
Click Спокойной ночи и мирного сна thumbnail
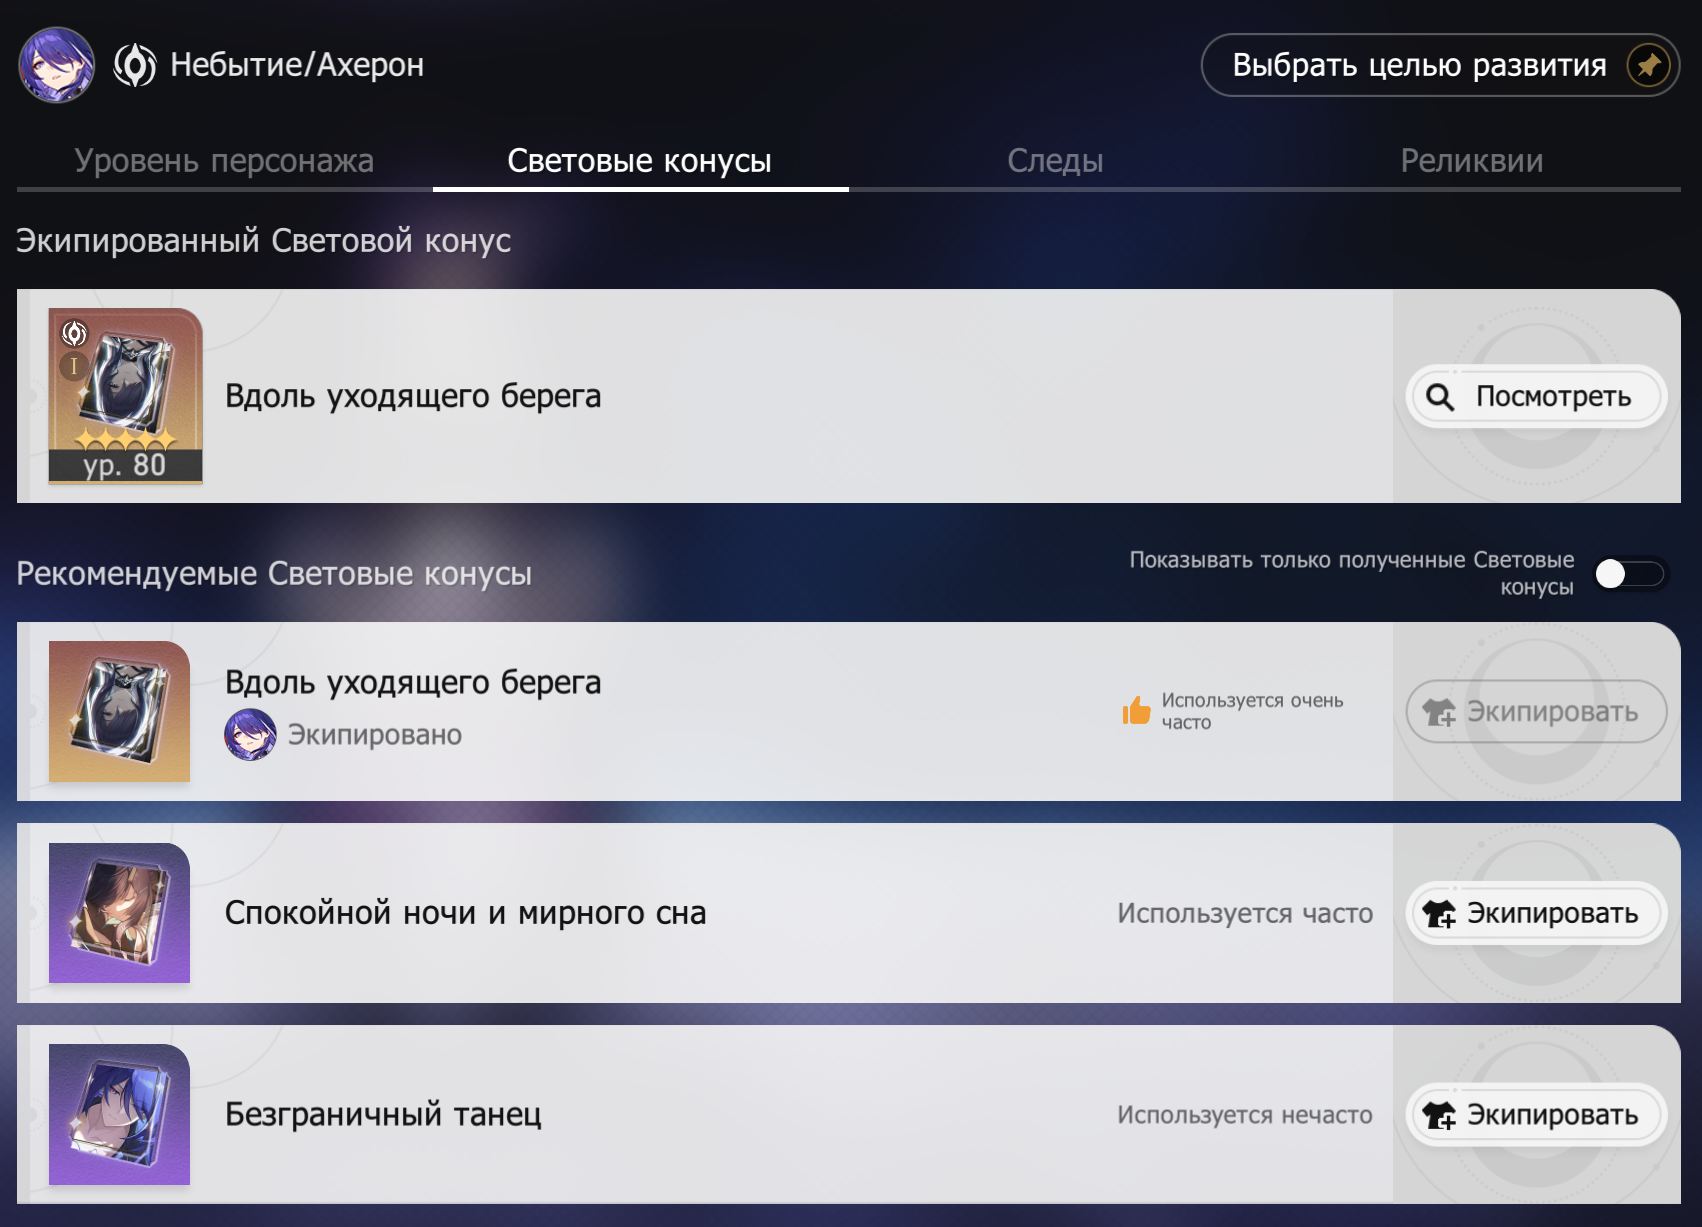pyautogui.click(x=119, y=913)
